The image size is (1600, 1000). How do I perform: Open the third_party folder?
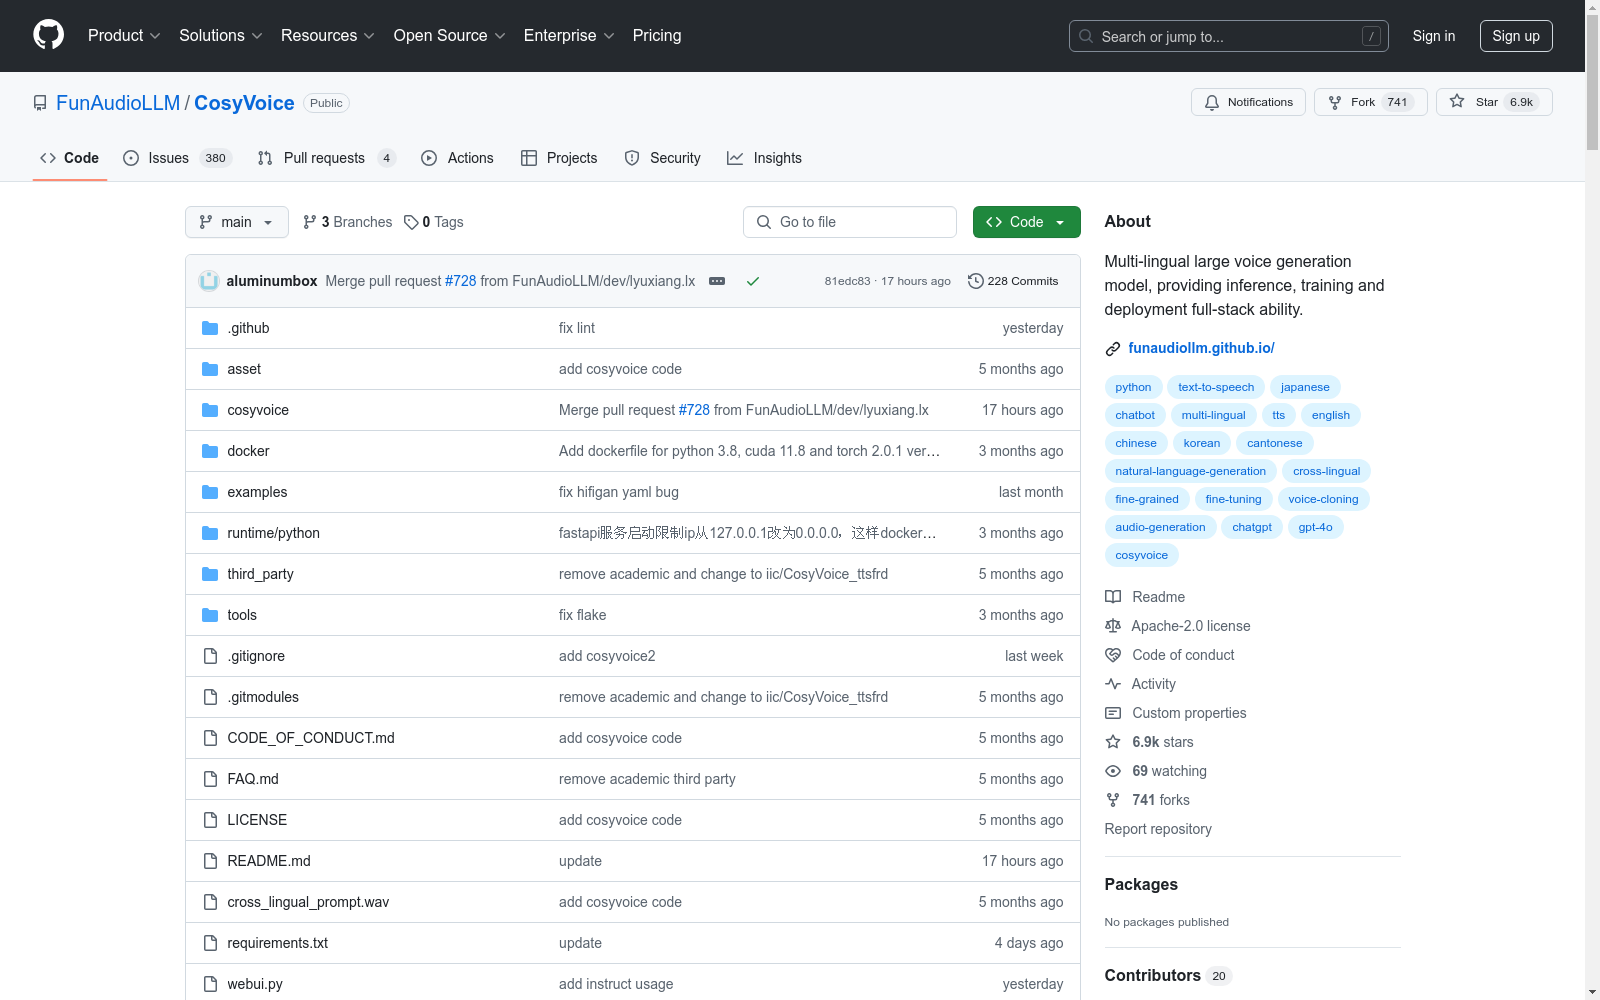260,574
